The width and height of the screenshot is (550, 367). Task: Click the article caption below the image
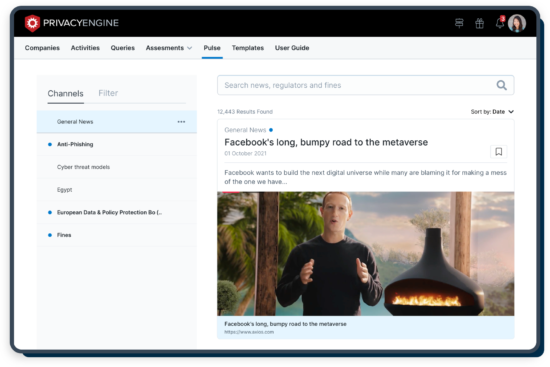[285, 324]
